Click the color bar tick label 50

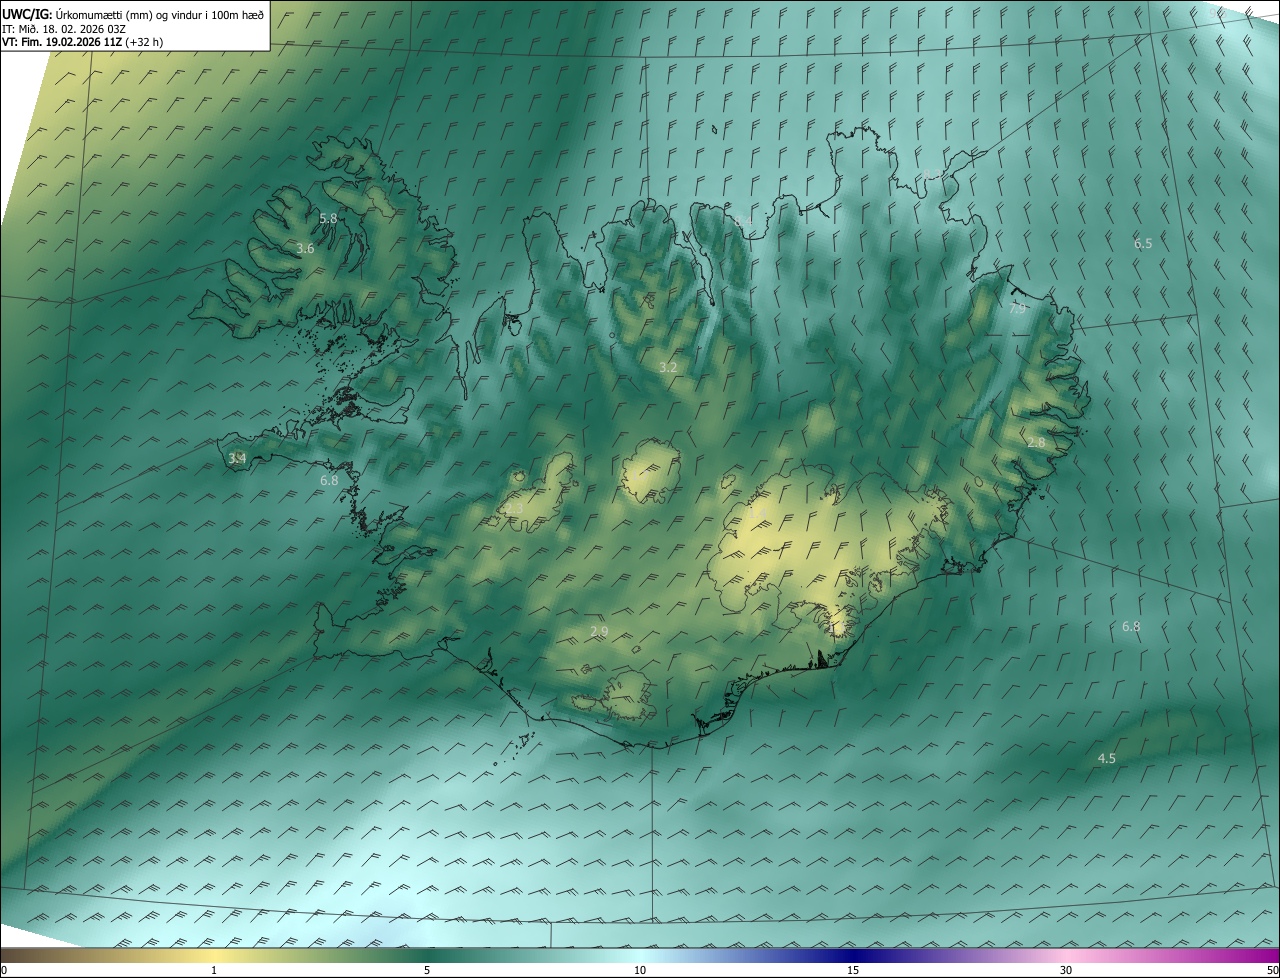[x=1272, y=970]
